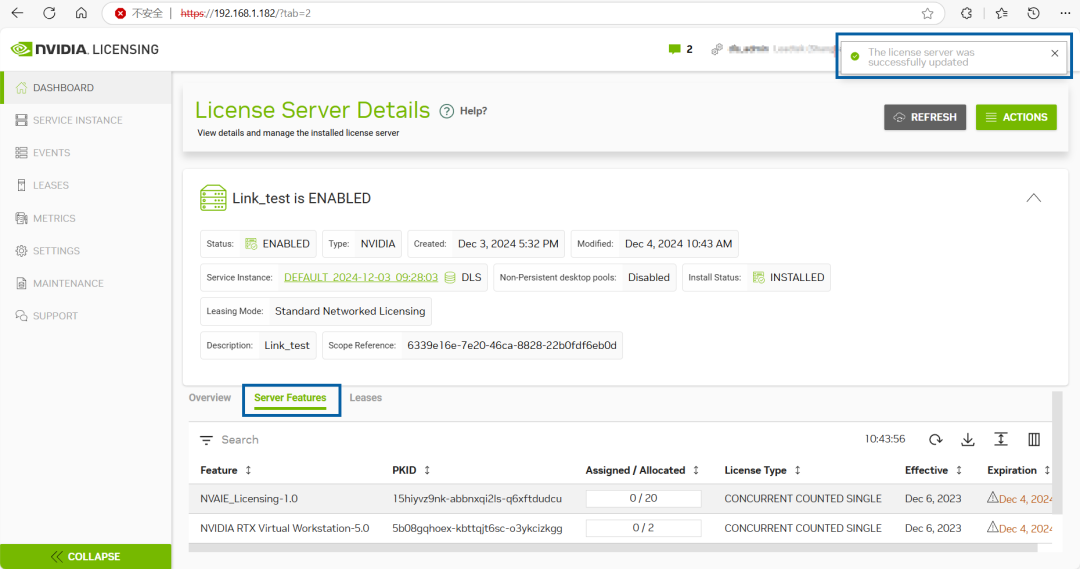1080x569 pixels.
Task: Open Leases in the sidebar
Action: [86, 185]
